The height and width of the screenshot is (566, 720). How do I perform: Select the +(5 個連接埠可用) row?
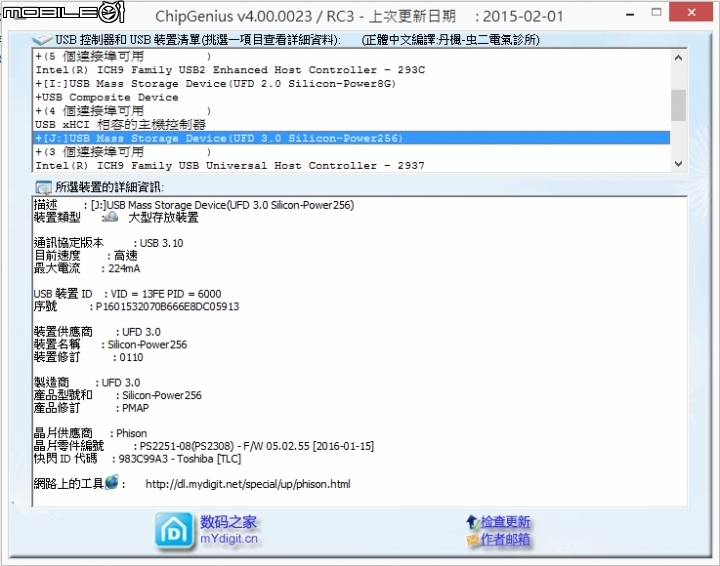click(351, 56)
